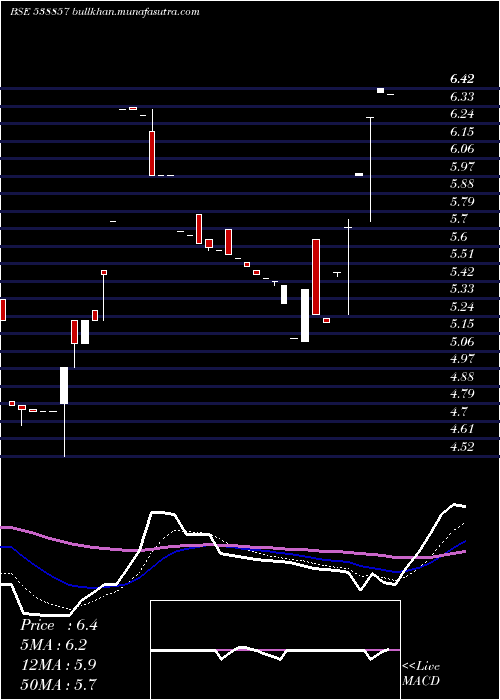The height and width of the screenshot is (700, 500).
Task: Click the BSE 538857 bullkhan.munafasutra.com header text
Action: pyautogui.click(x=104, y=12)
